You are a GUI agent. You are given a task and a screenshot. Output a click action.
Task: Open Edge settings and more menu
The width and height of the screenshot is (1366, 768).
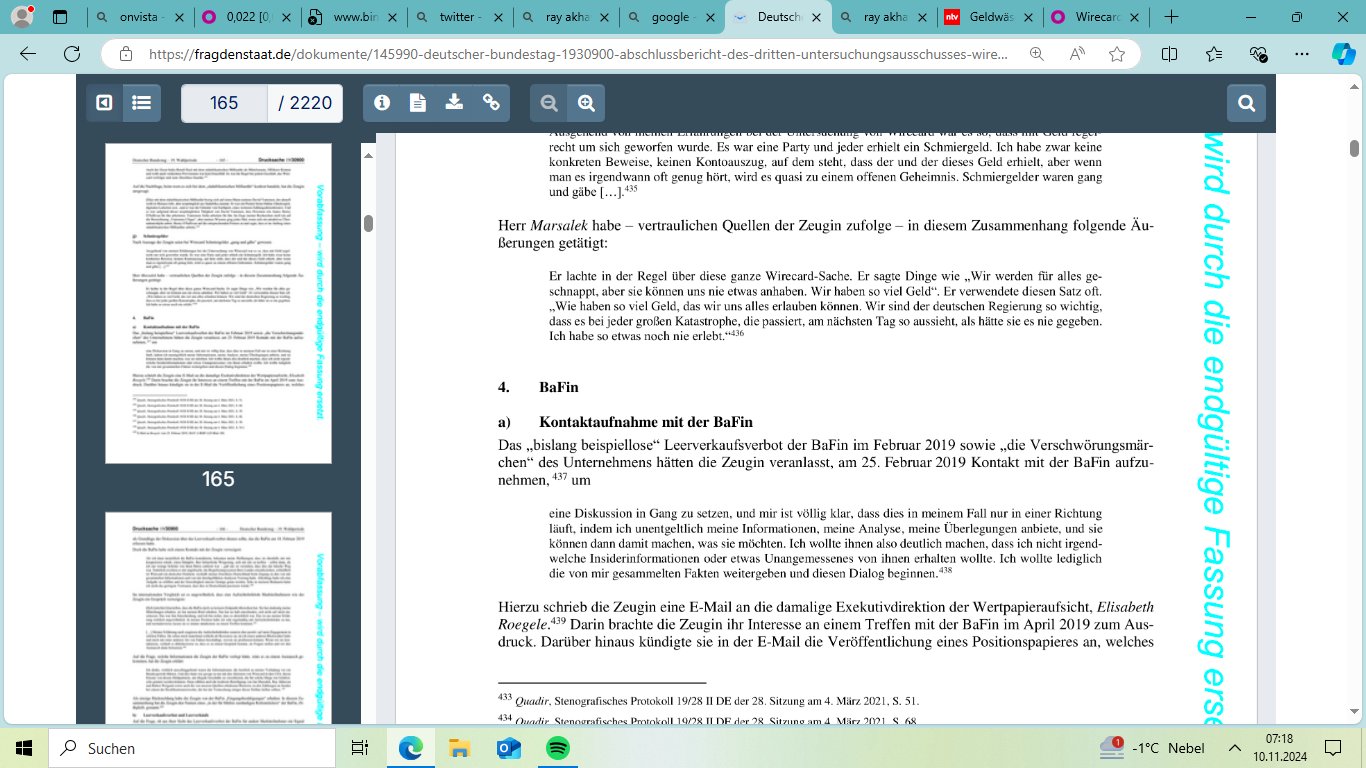[1300, 54]
